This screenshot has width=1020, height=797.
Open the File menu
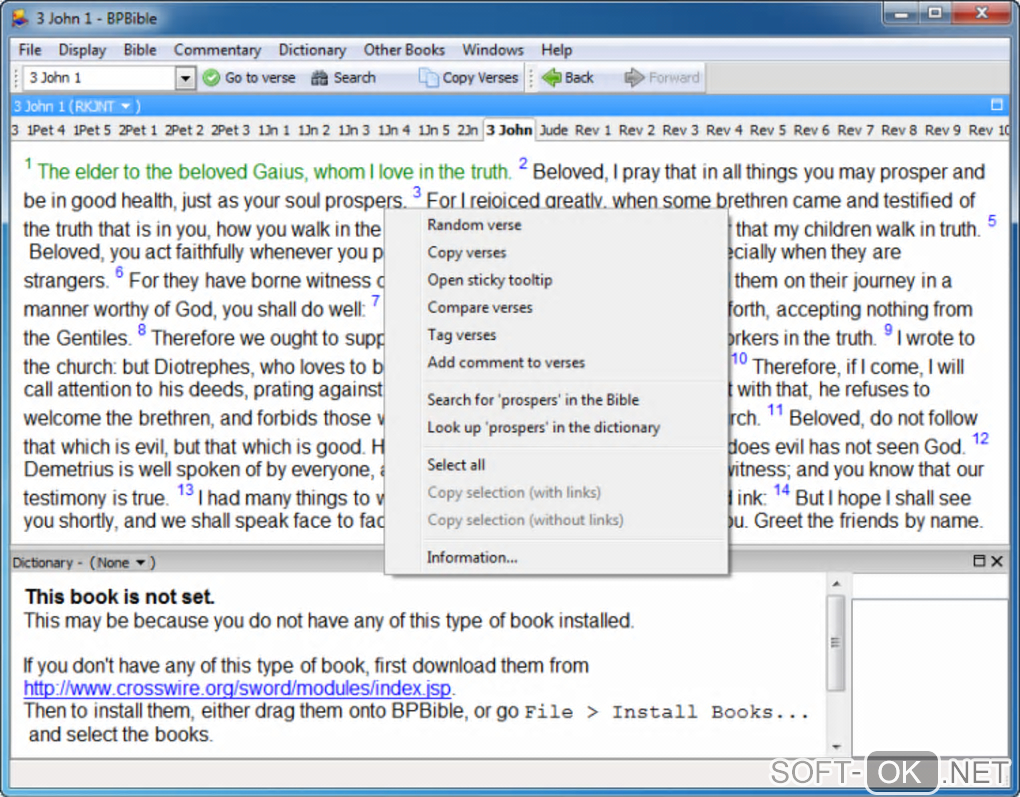click(x=30, y=50)
